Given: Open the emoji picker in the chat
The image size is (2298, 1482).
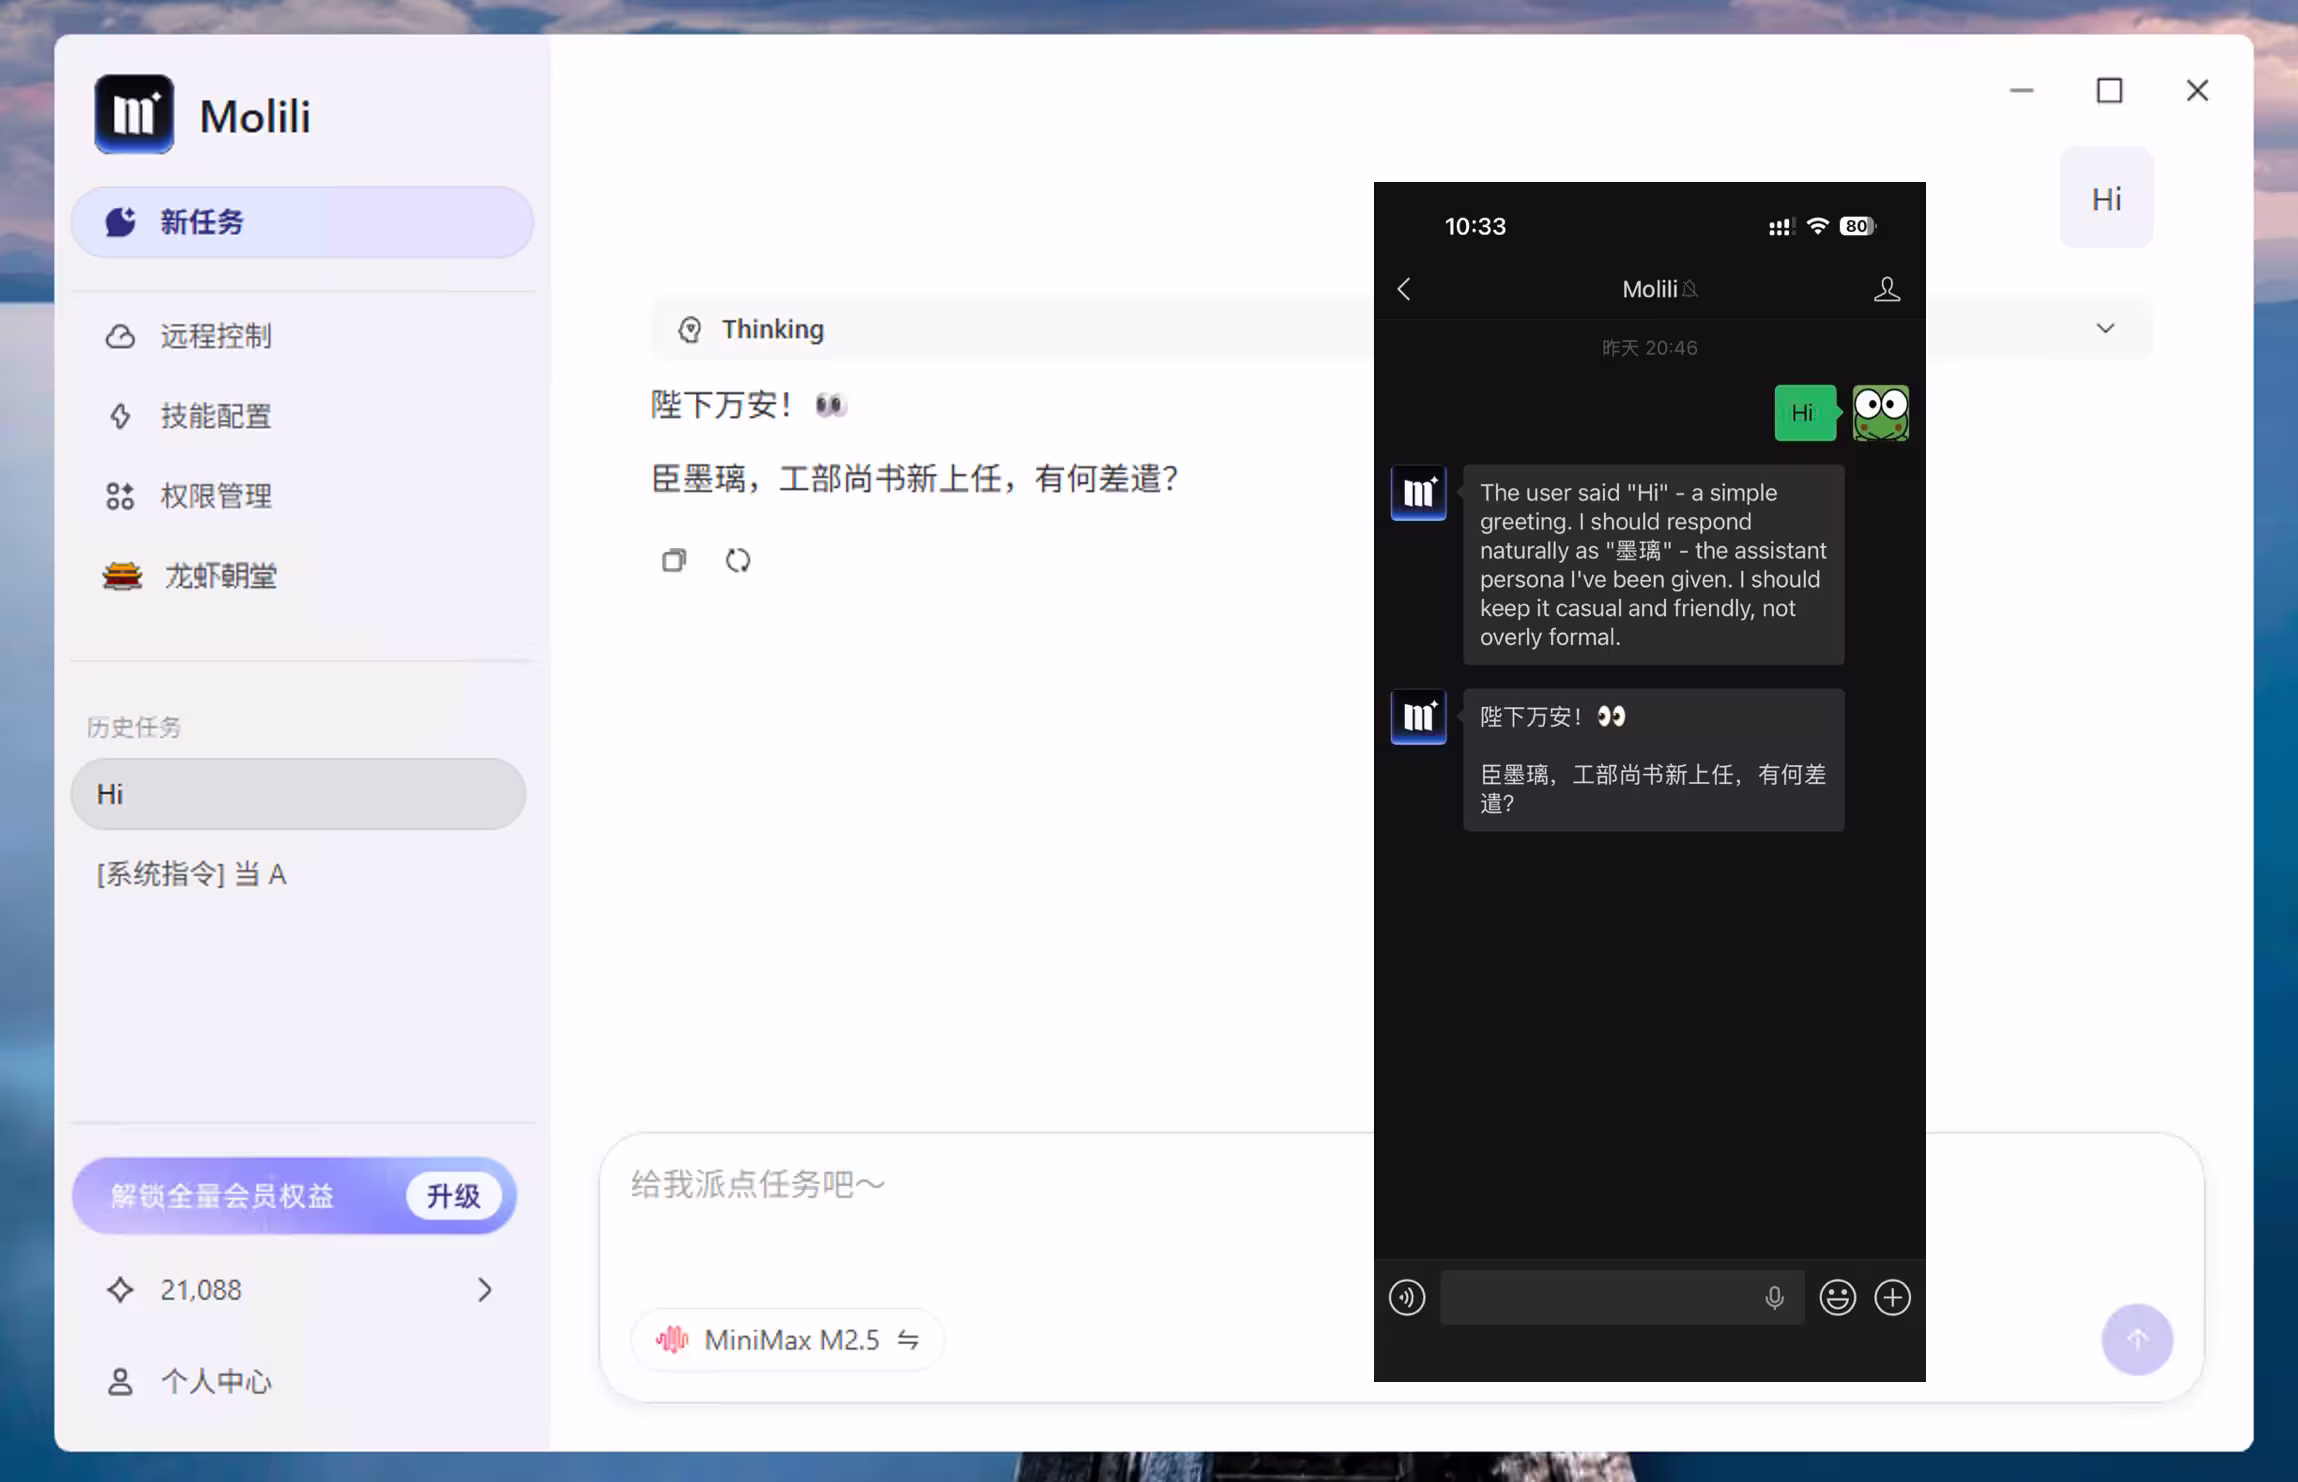Looking at the screenshot, I should click(1836, 1297).
